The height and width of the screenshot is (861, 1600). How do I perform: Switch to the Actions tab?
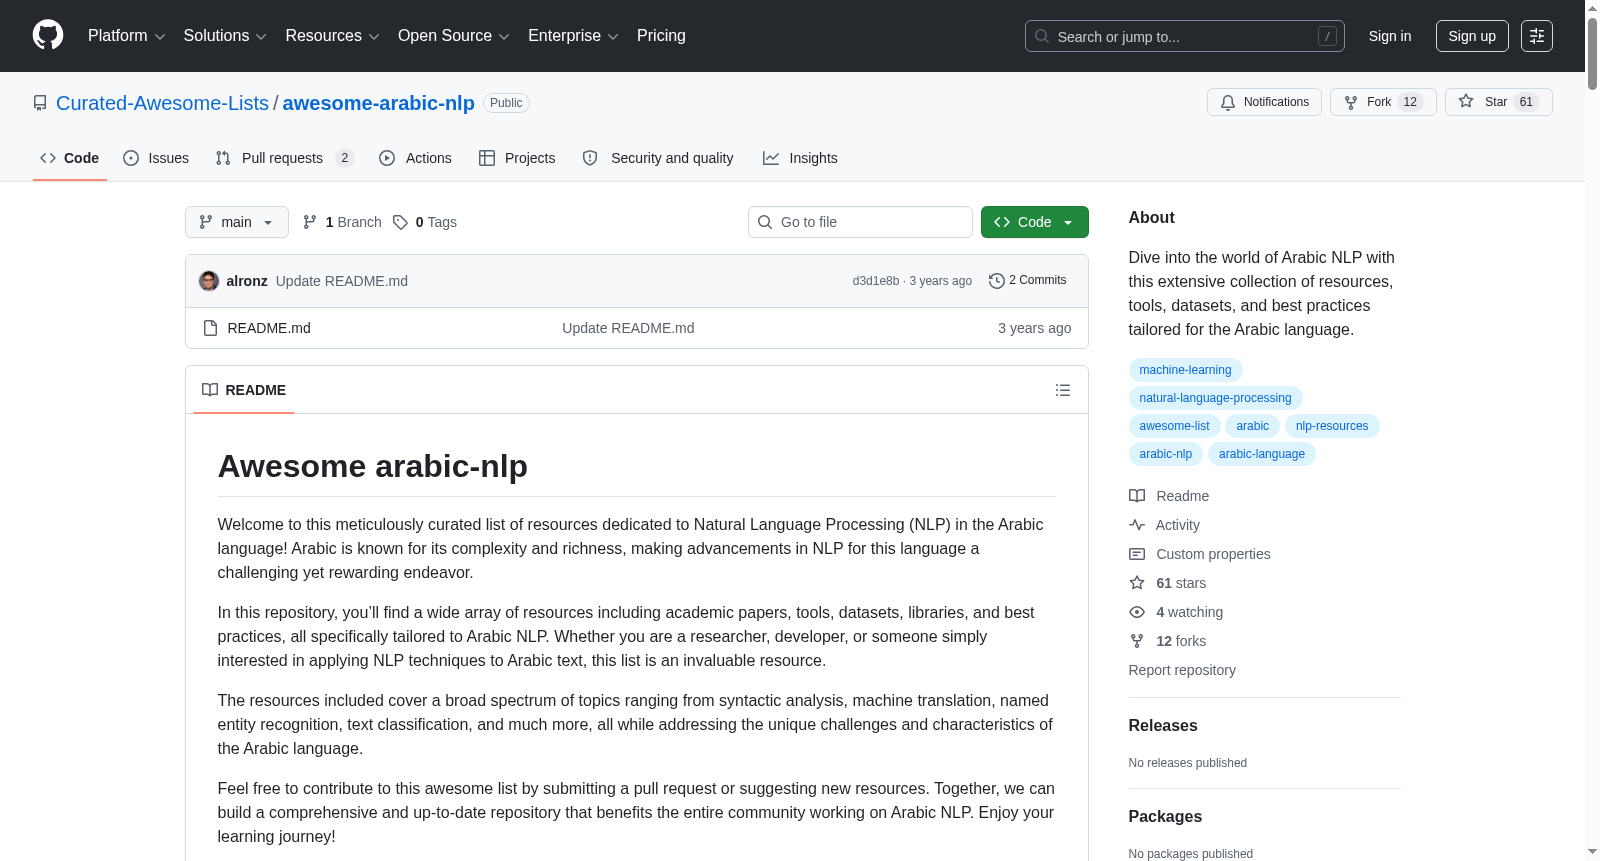pyautogui.click(x=415, y=158)
